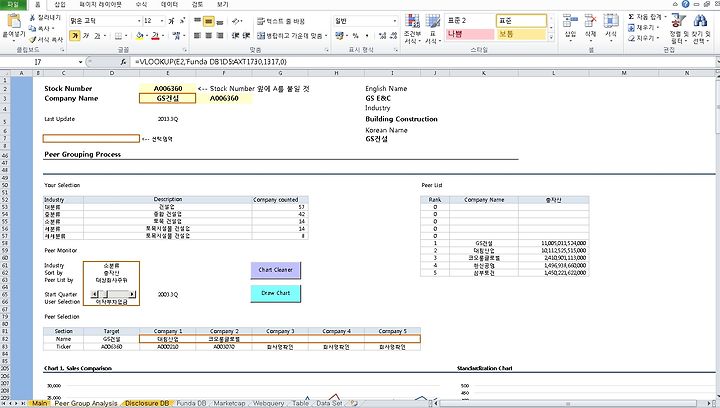720x408 pixels.
Task: Increase indent in the cell
Action: pos(246,36)
